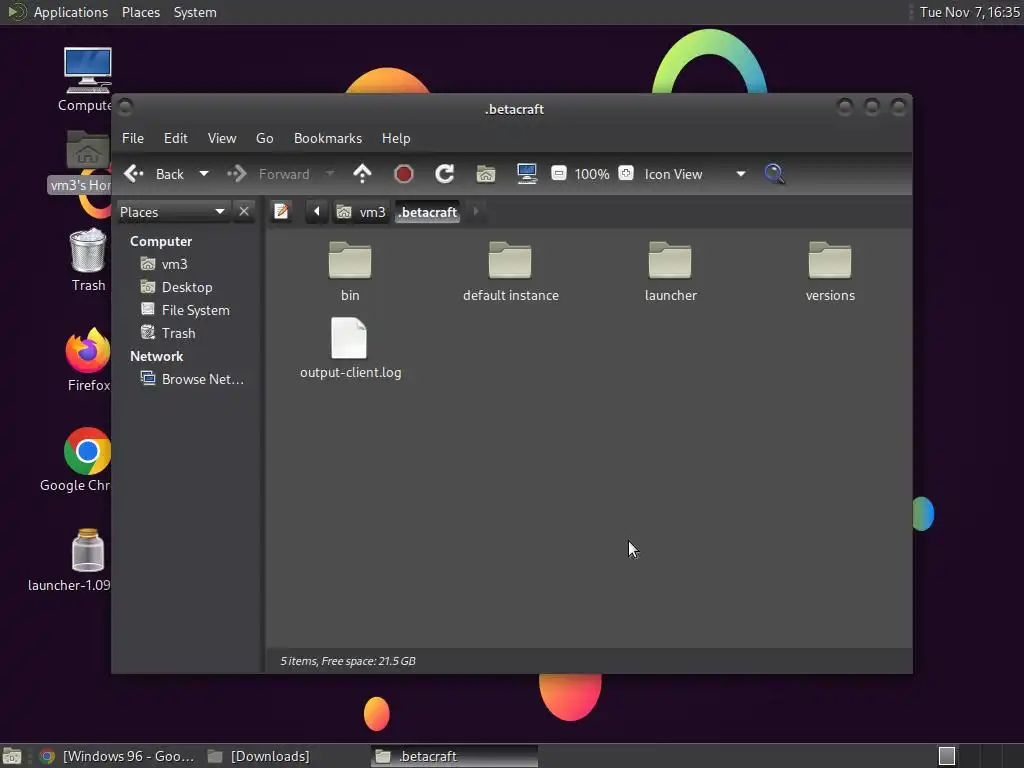The width and height of the screenshot is (1024, 768).
Task: Zoom out with the minus icon
Action: 559,174
